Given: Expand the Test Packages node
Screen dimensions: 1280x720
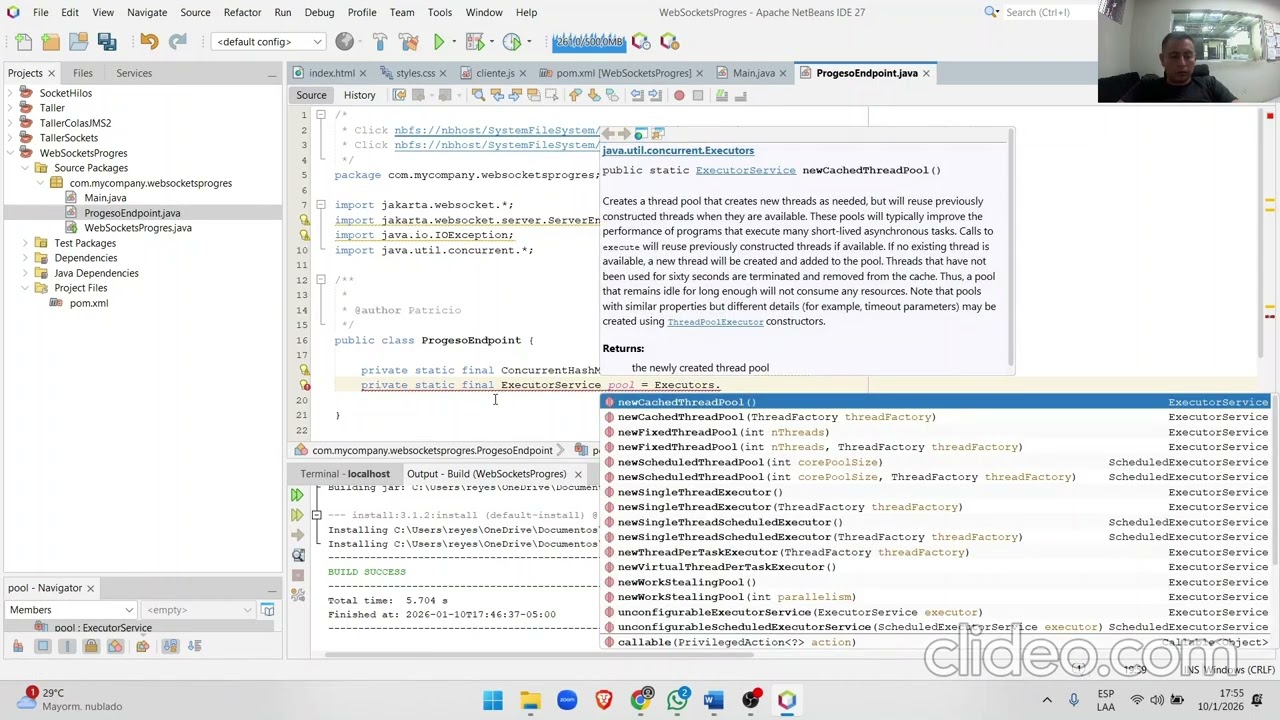Looking at the screenshot, I should click(x=25, y=243).
